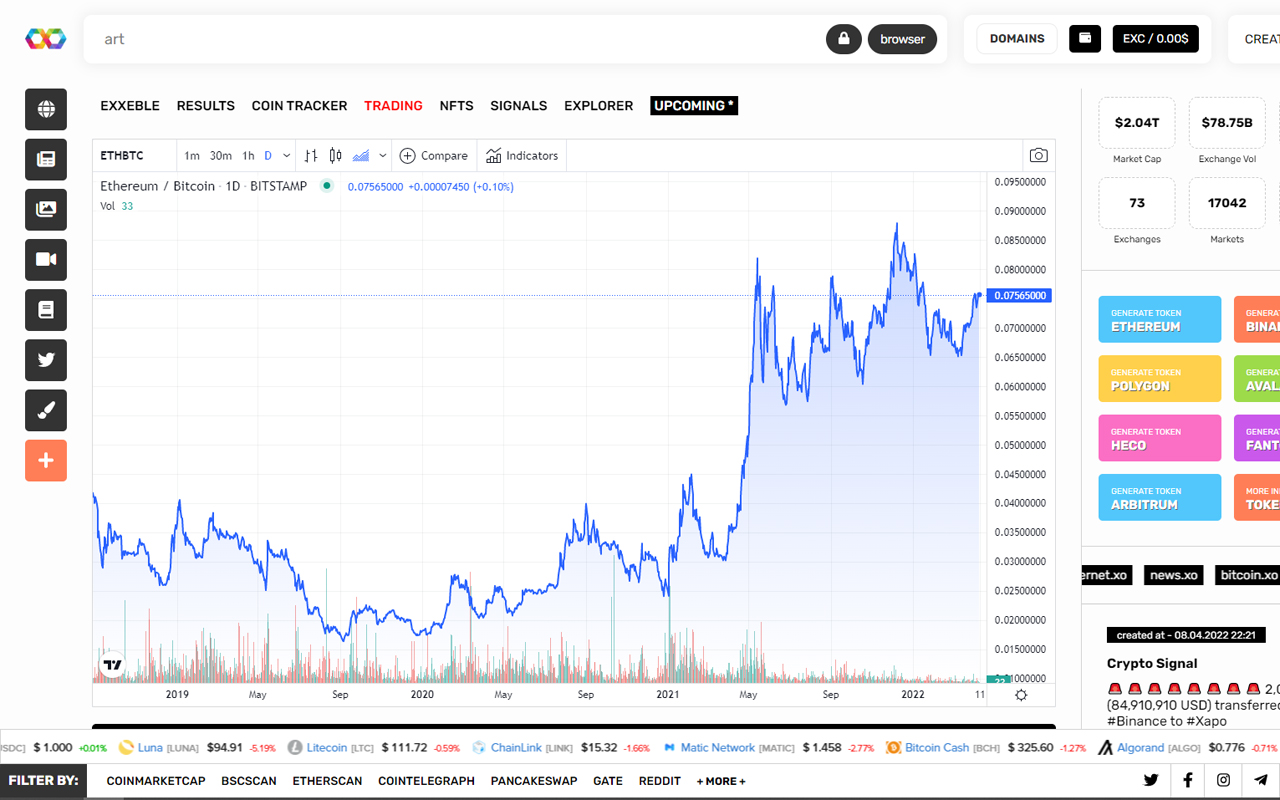This screenshot has width=1280, height=800.
Task: Filter by BSCSCAN
Action: pyautogui.click(x=249, y=781)
